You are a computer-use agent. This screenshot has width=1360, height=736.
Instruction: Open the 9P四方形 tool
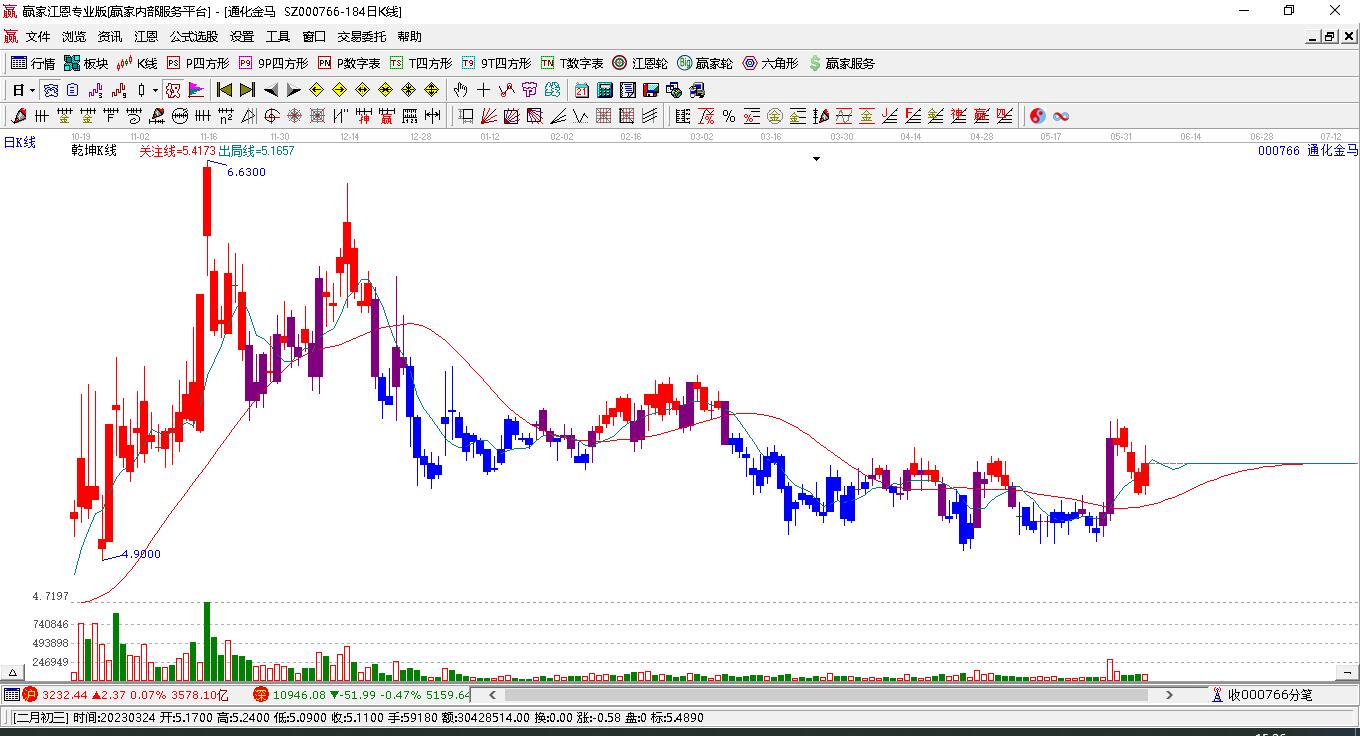click(x=273, y=63)
